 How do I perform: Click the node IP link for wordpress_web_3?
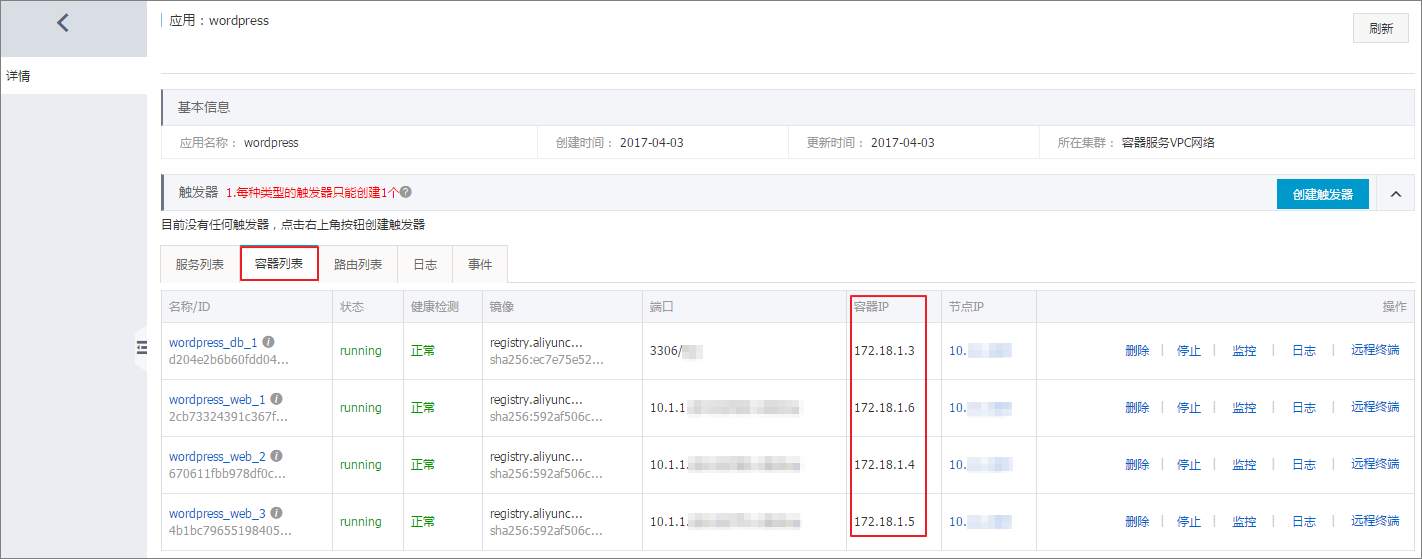pyautogui.click(x=980, y=521)
